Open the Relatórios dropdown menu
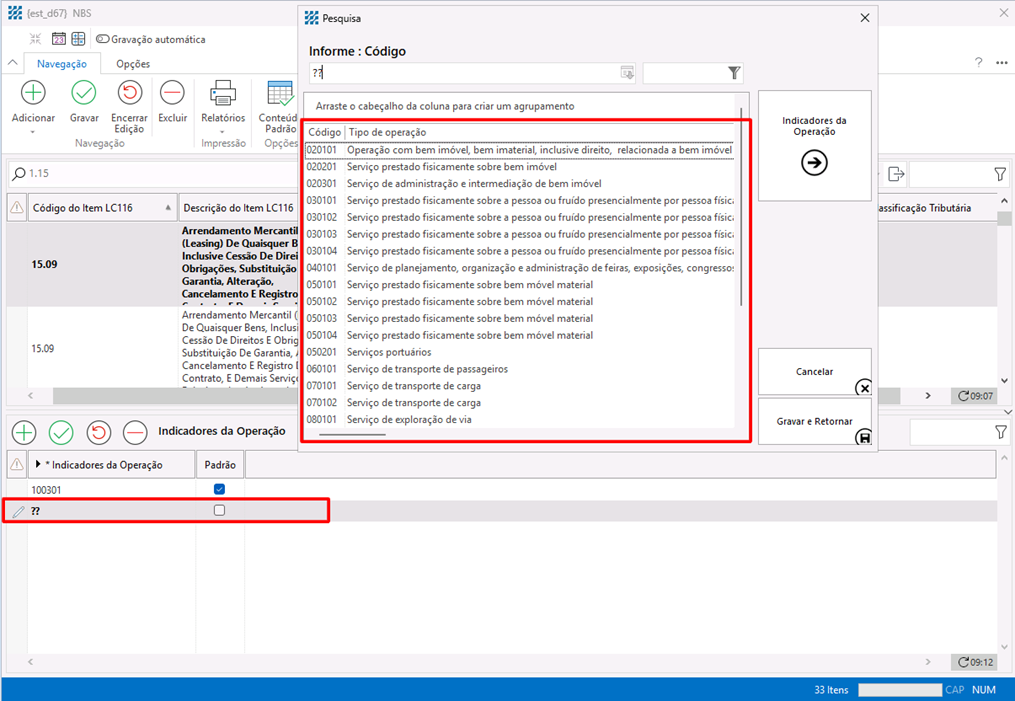Image resolution: width=1015 pixels, height=701 pixels. click(x=222, y=132)
